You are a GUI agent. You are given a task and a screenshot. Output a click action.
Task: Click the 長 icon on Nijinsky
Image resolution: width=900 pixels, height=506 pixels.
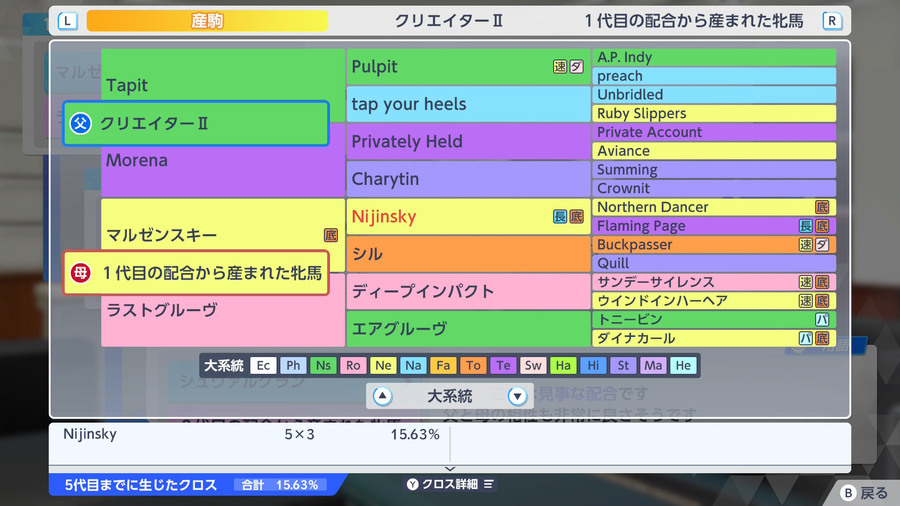point(560,216)
